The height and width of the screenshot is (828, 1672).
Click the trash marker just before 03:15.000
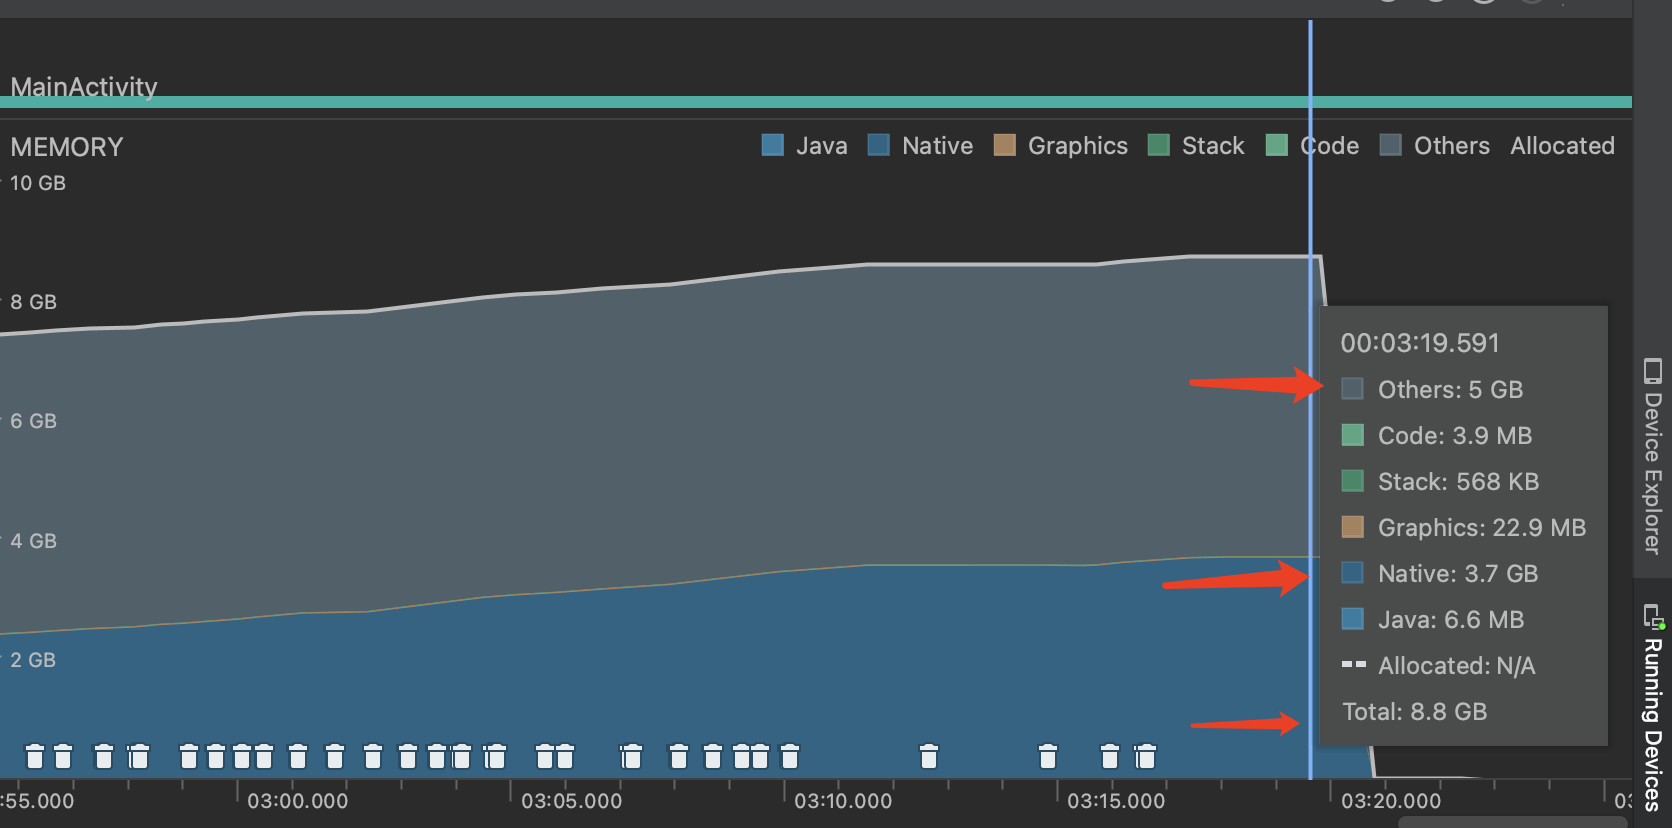[x=1048, y=756]
